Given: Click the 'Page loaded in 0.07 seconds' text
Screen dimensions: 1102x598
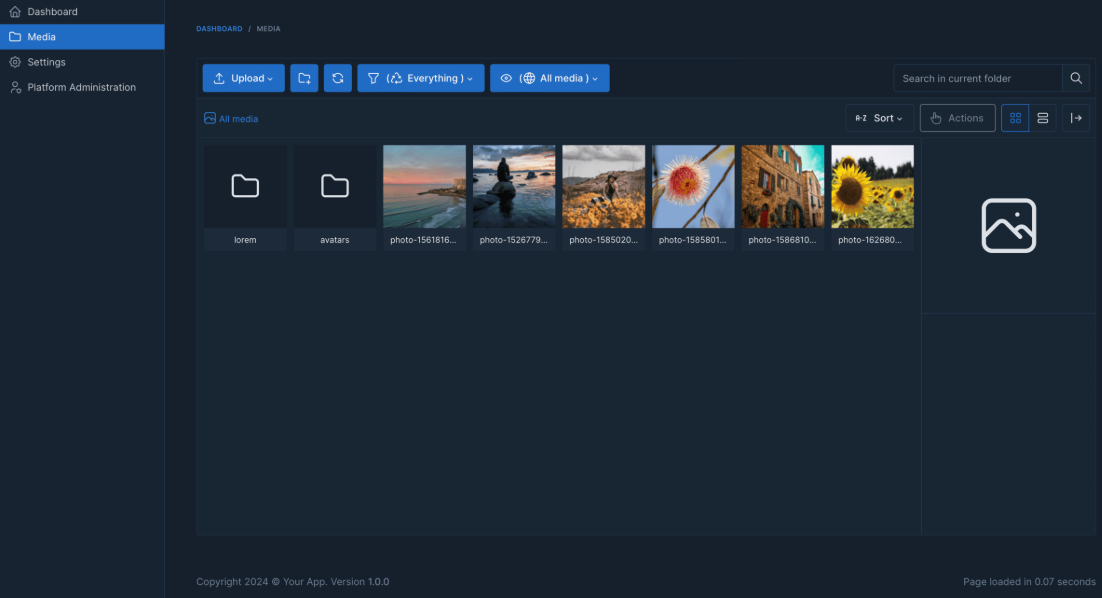Looking at the screenshot, I should [x=1029, y=581].
